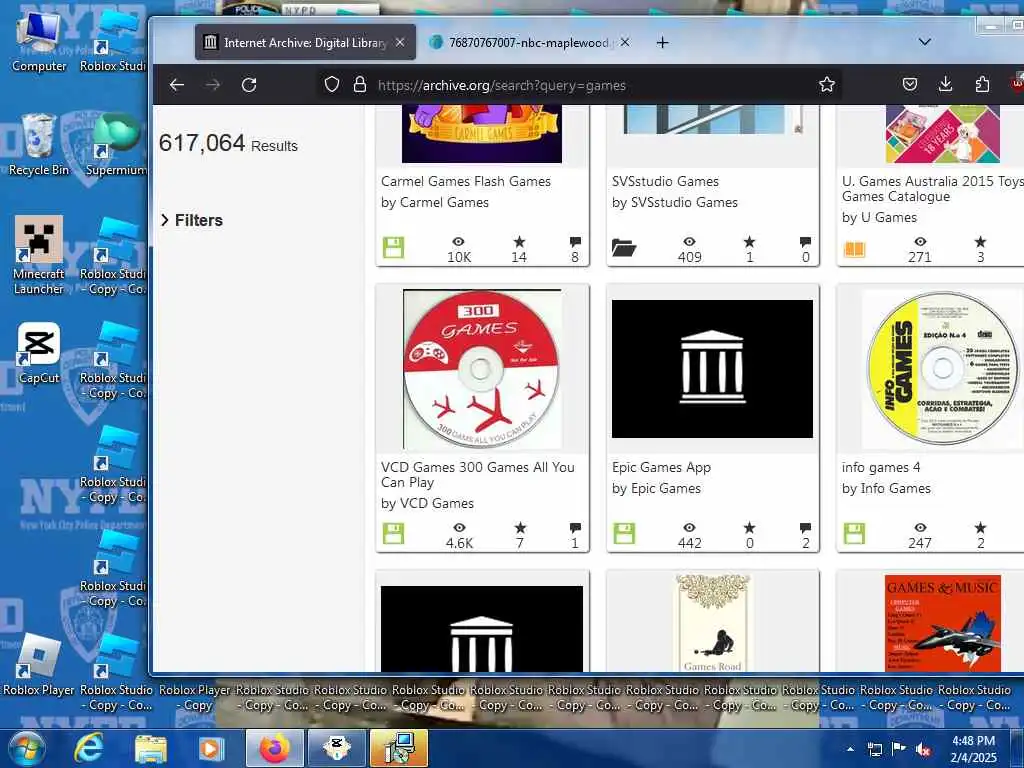Click the book icon on U Games card
This screenshot has height=768, width=1024.
(854, 249)
